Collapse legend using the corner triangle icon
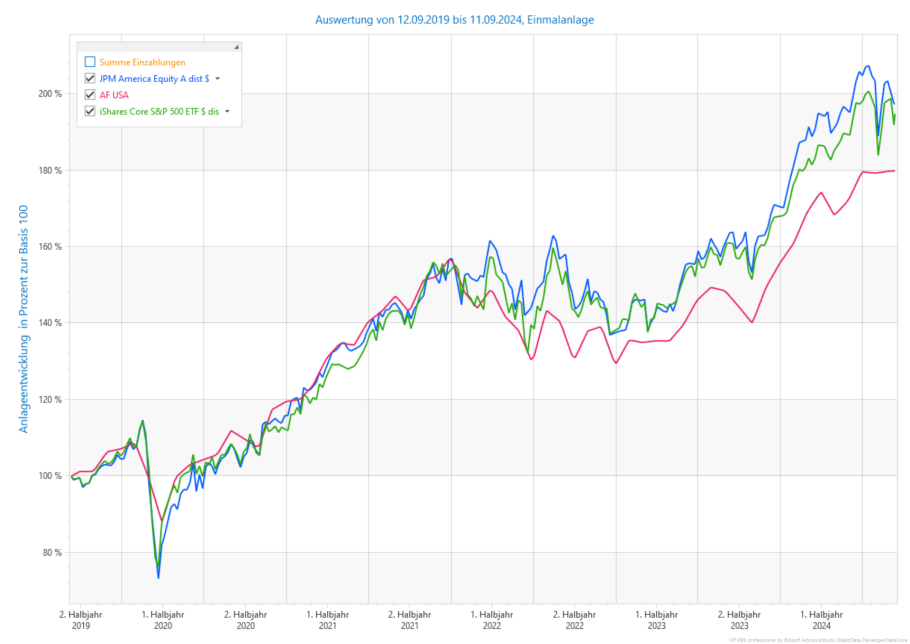910x644 pixels. (236, 47)
